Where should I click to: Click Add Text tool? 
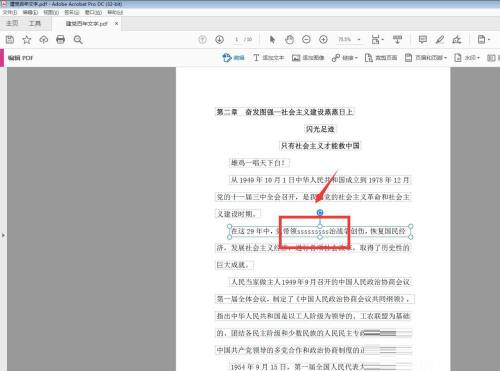pos(268,58)
